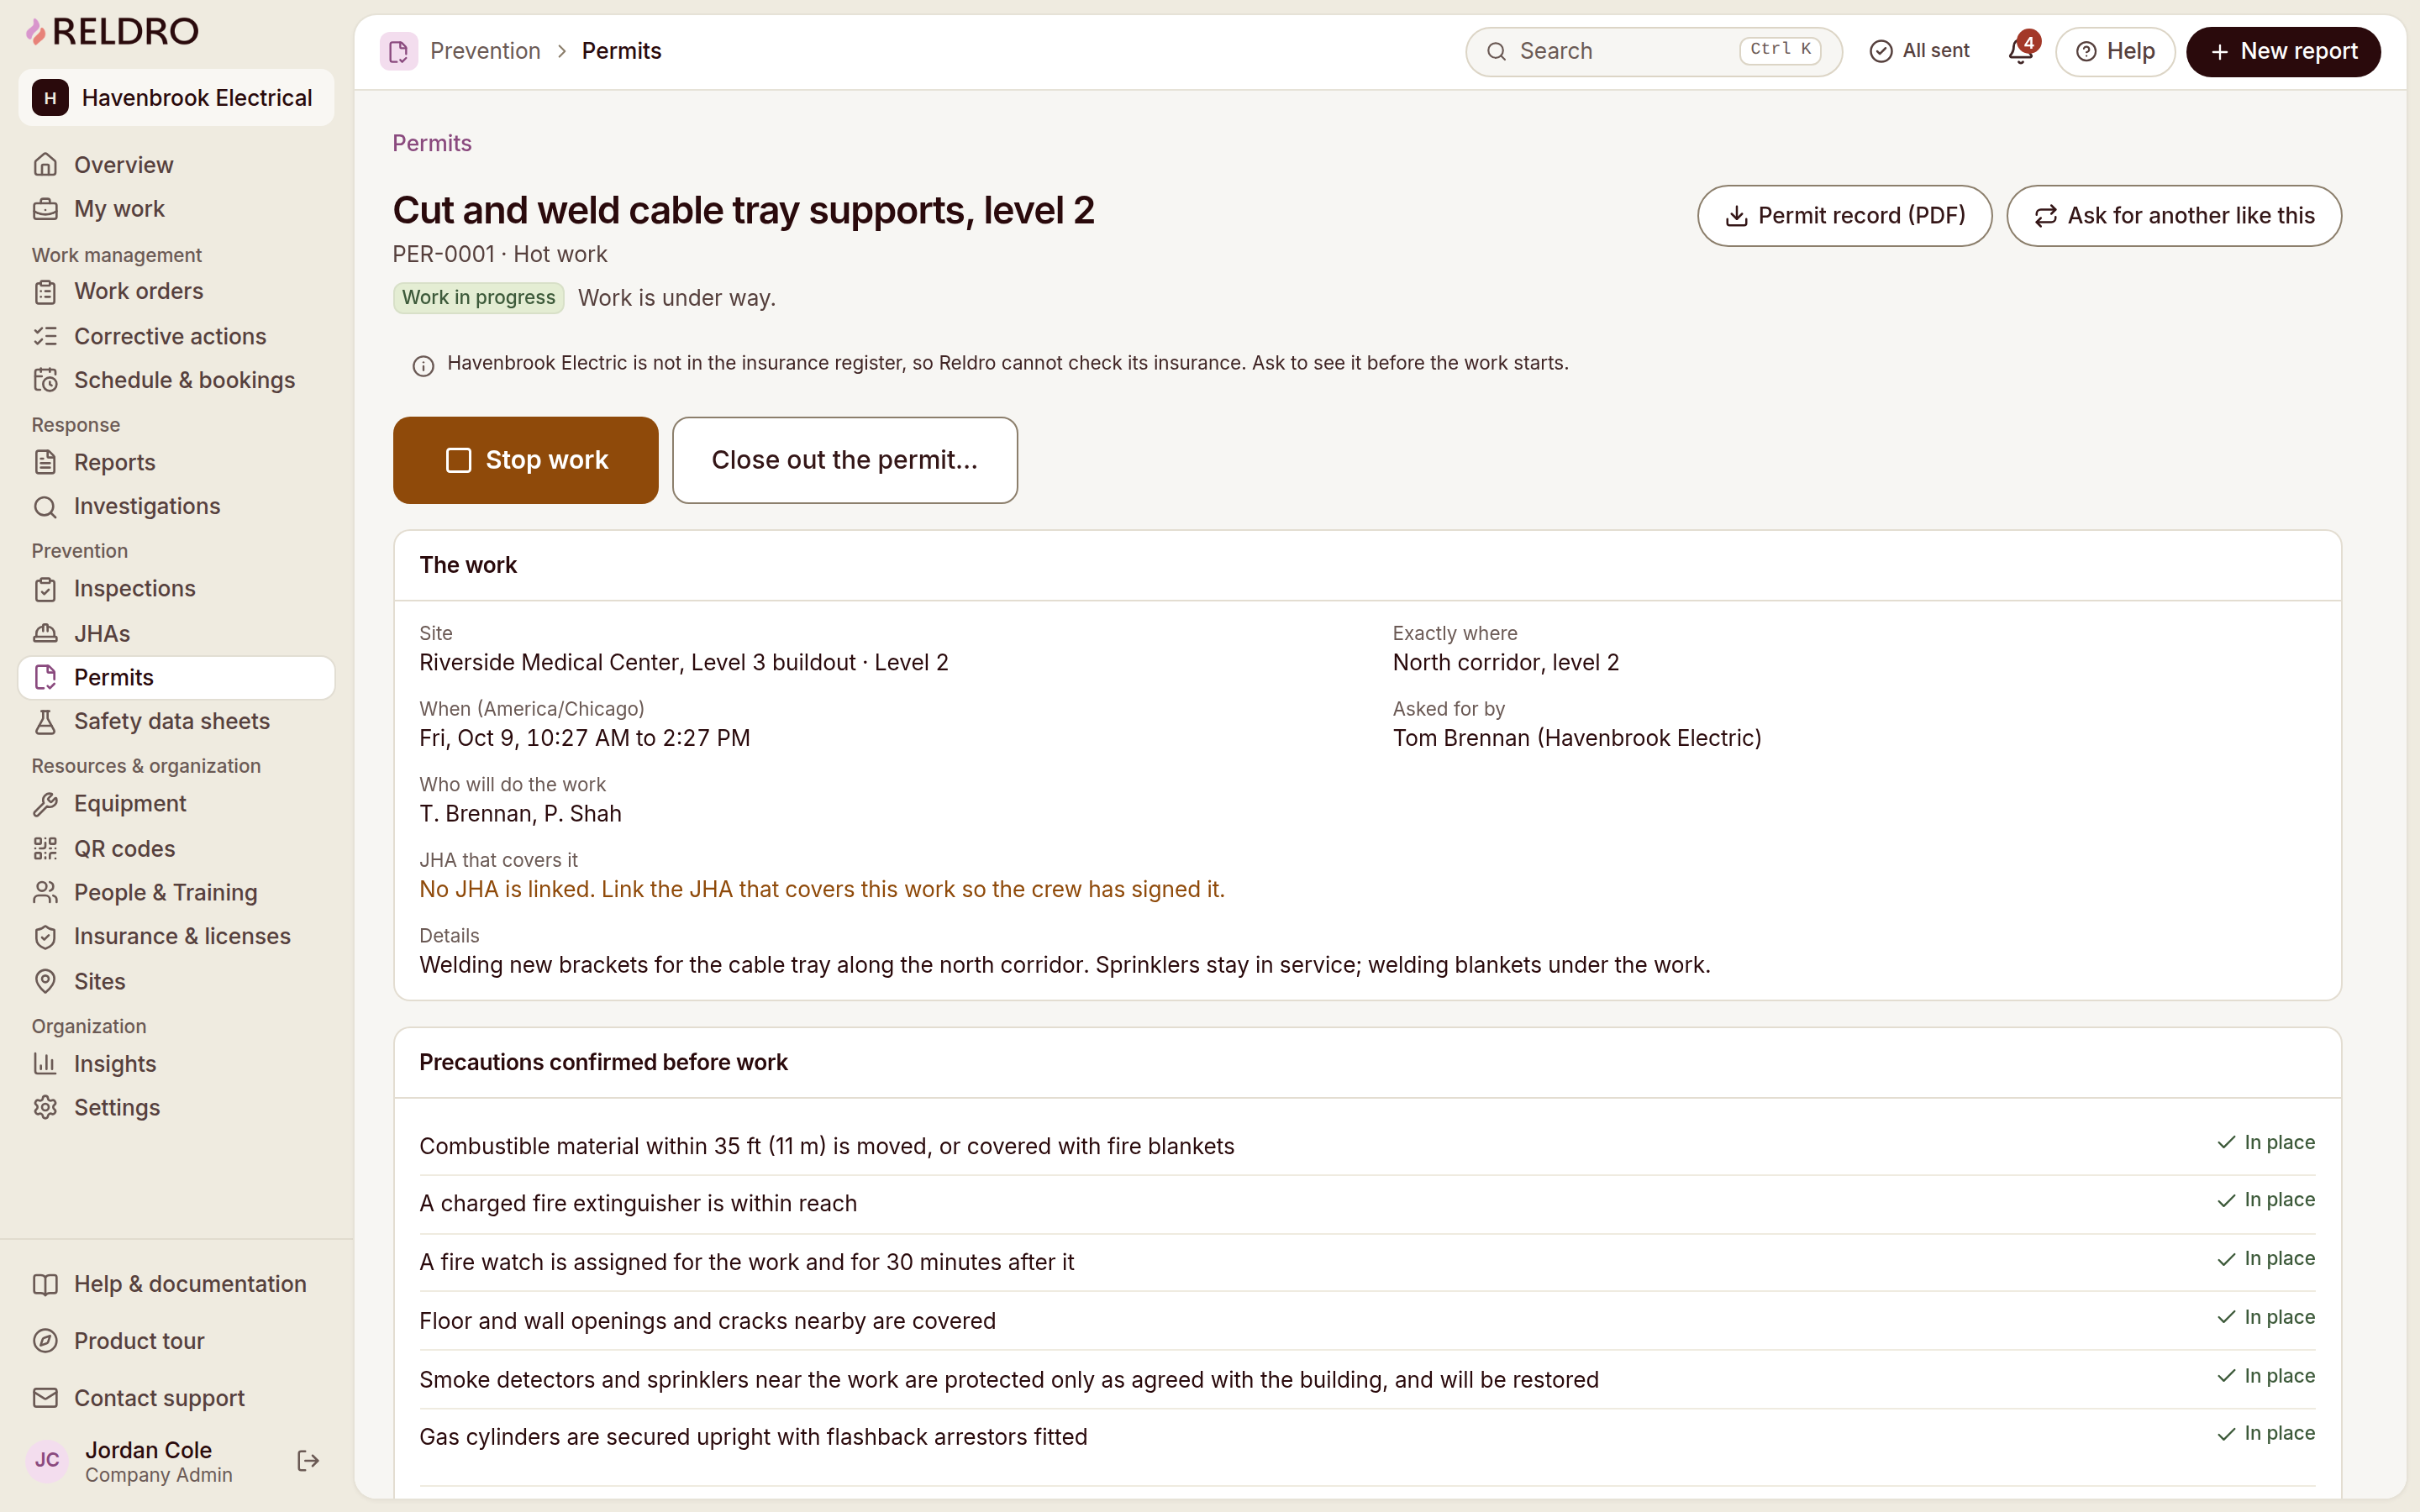Click the Floor and wall openings precaution row
The width and height of the screenshot is (2420, 1512).
(x=1367, y=1321)
